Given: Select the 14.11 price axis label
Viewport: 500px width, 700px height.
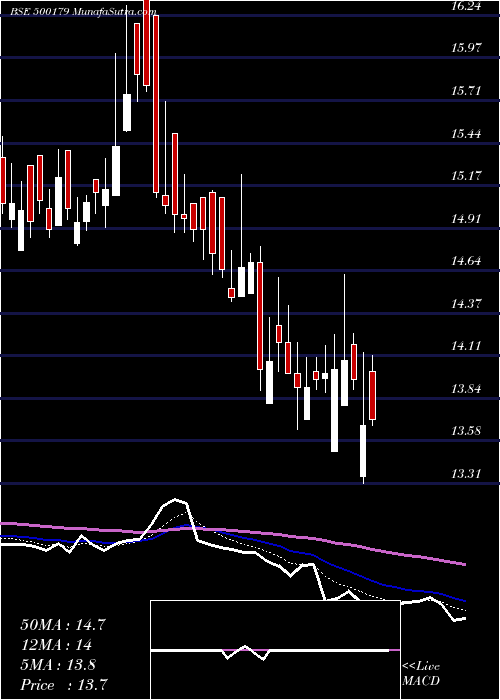Looking at the screenshot, I should pos(466,346).
